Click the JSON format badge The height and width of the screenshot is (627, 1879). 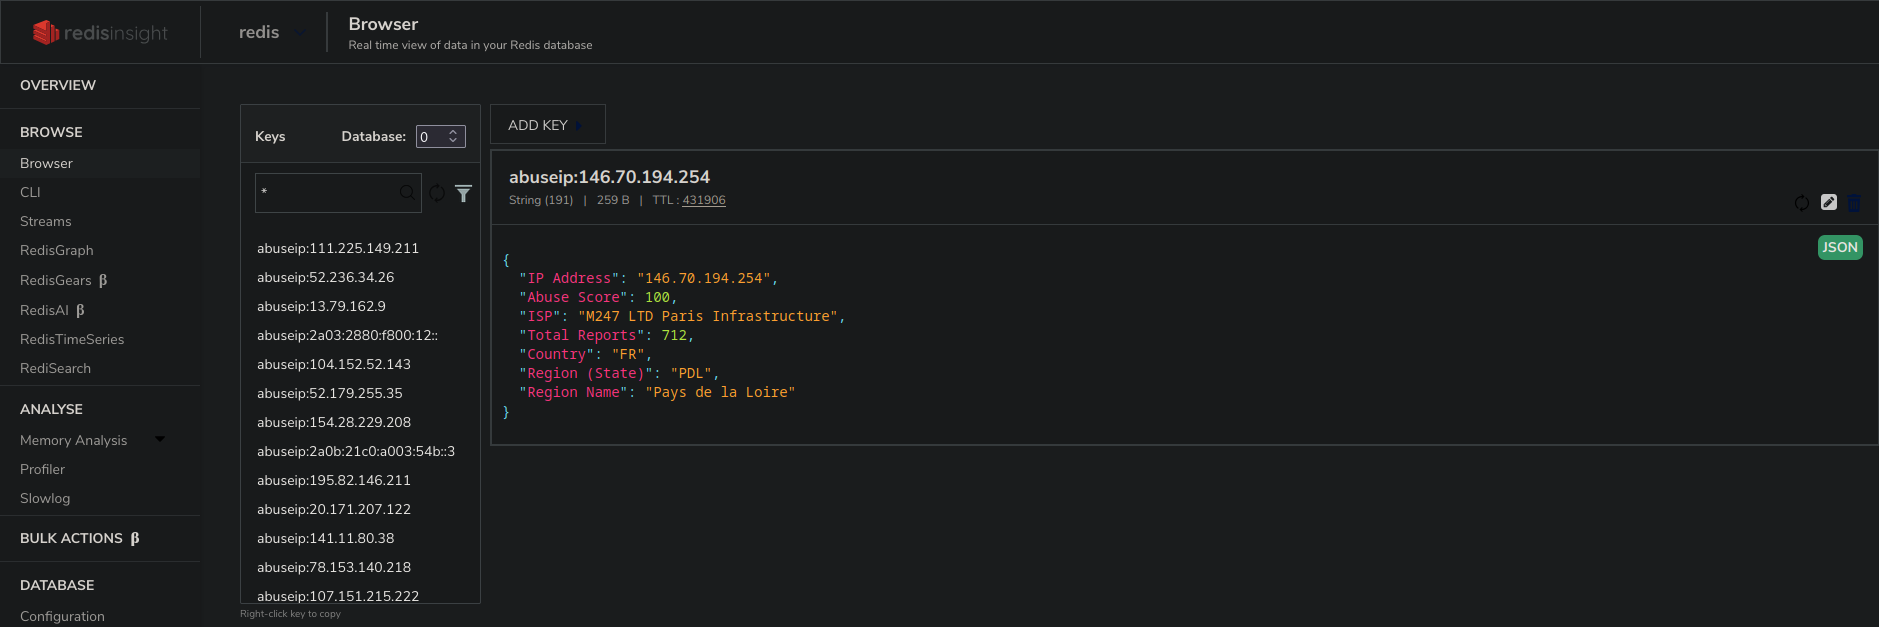[1840, 247]
